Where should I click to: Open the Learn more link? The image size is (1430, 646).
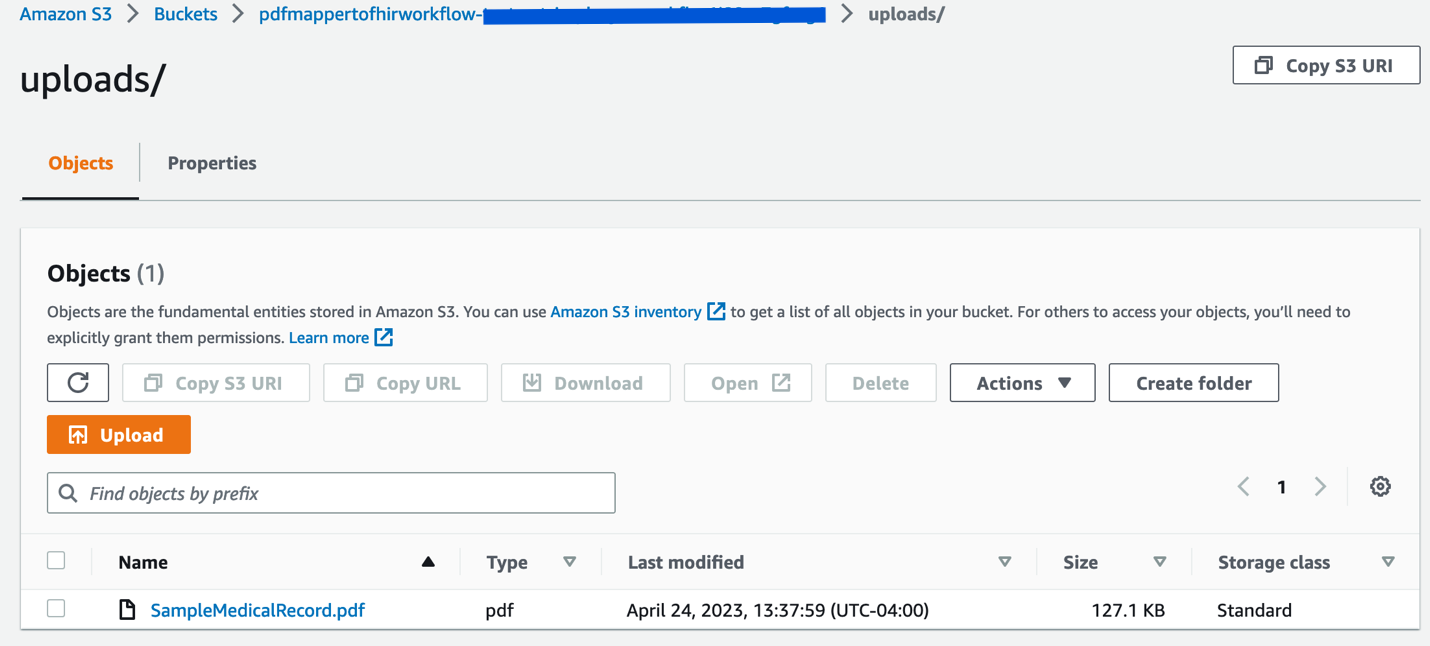coord(329,338)
